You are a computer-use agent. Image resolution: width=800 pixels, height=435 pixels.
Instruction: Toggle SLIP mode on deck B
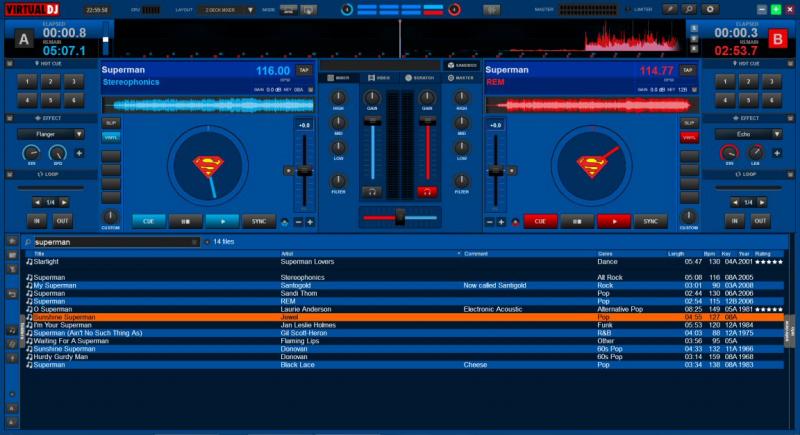click(689, 123)
